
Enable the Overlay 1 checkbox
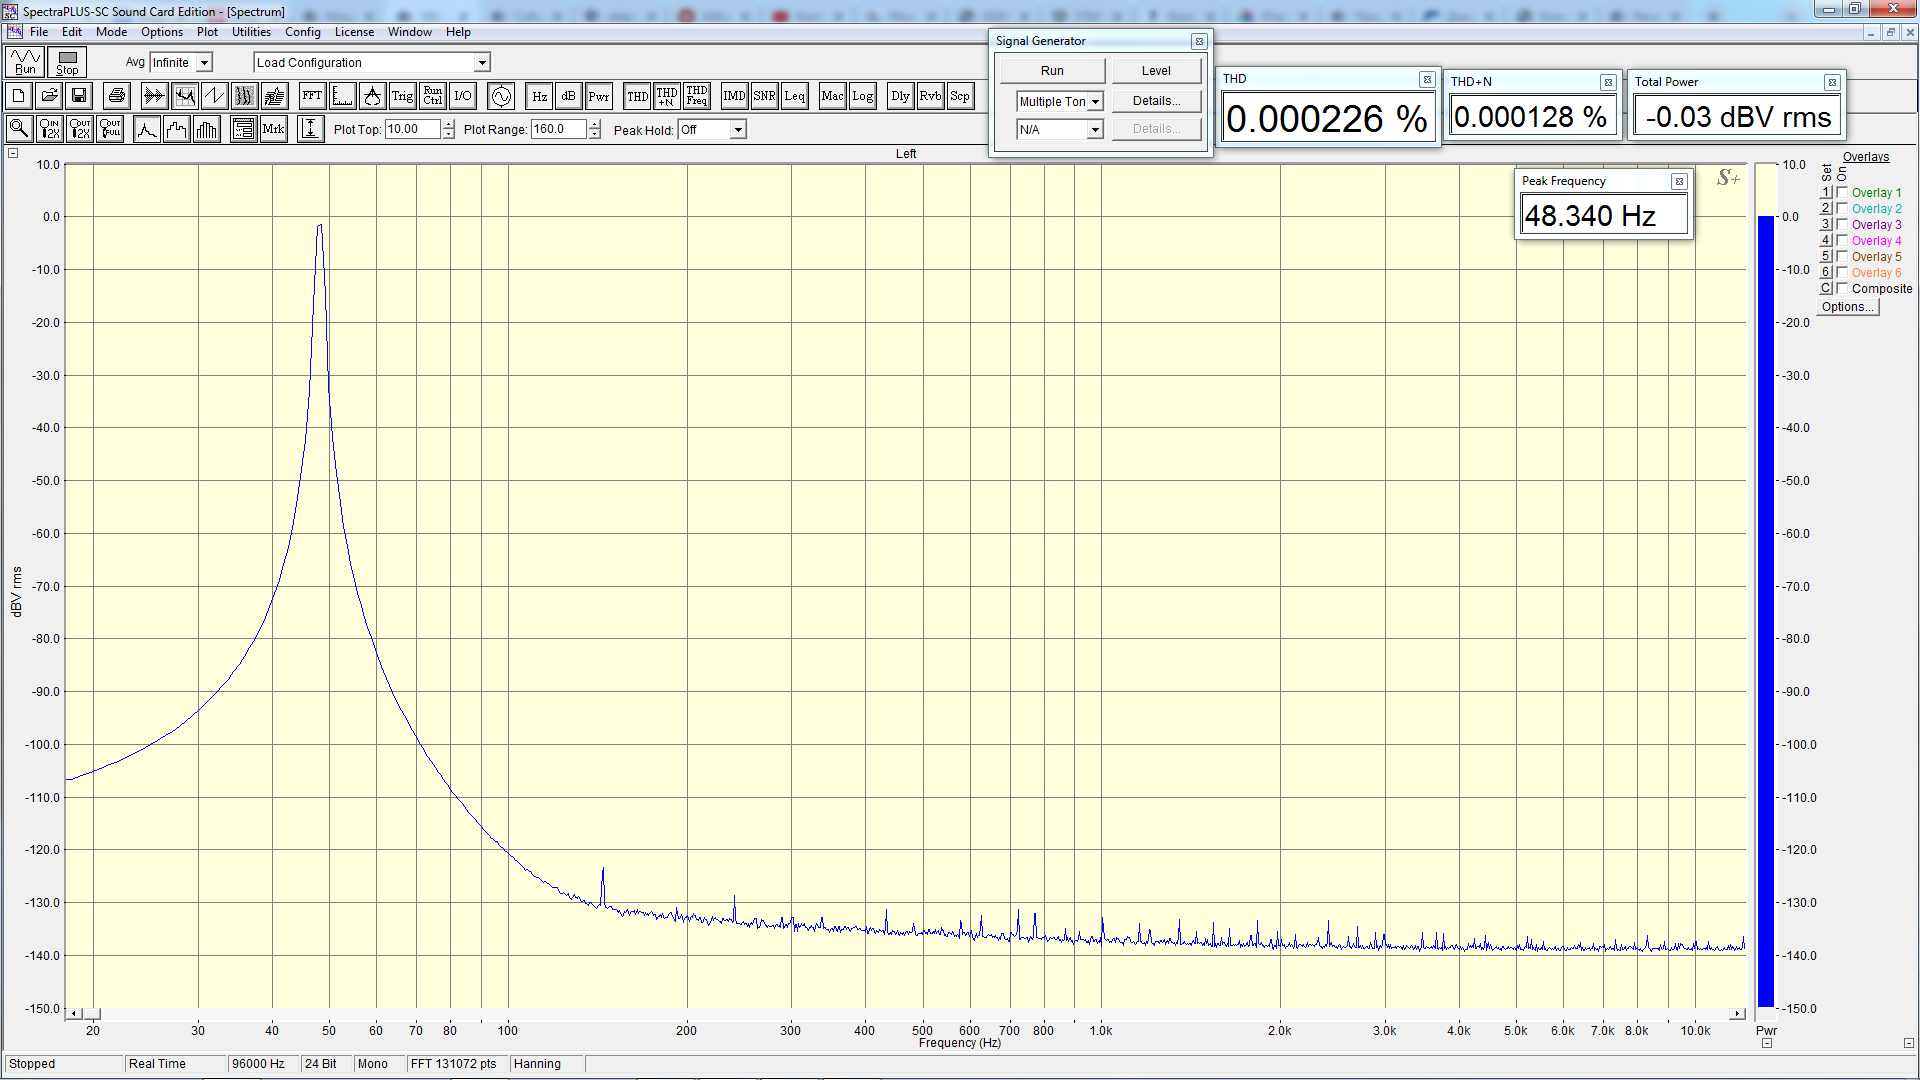tap(1842, 192)
